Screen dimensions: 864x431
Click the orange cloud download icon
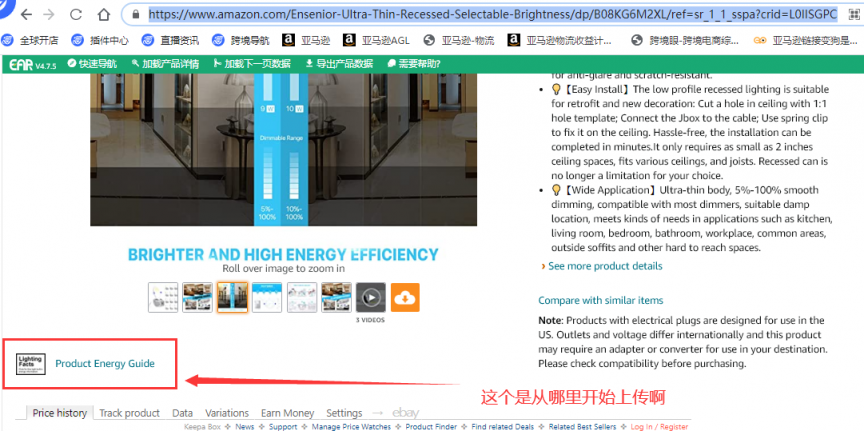pyautogui.click(x=405, y=298)
